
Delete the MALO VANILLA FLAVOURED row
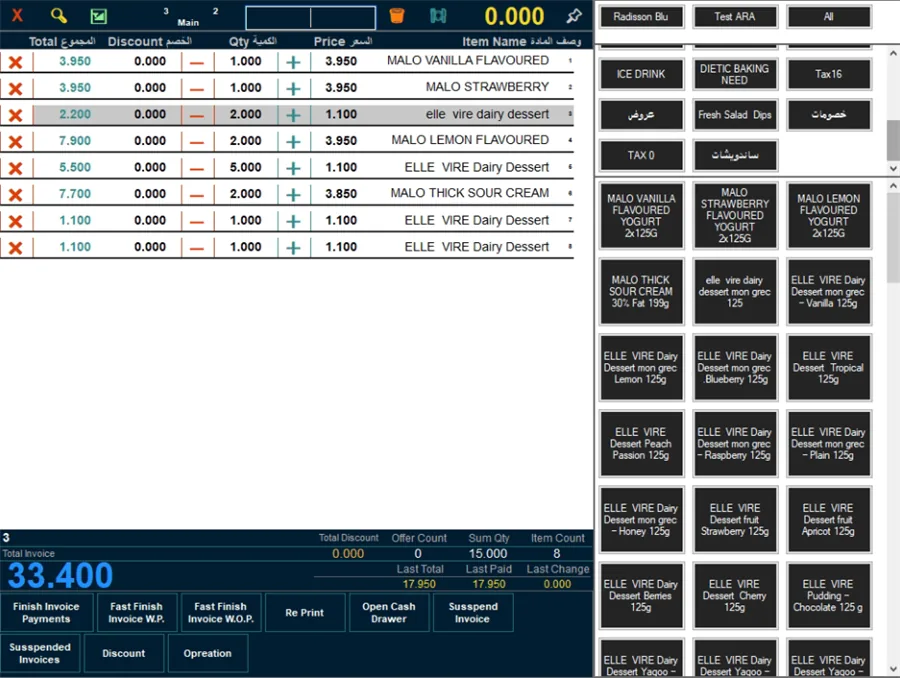[x=15, y=62]
